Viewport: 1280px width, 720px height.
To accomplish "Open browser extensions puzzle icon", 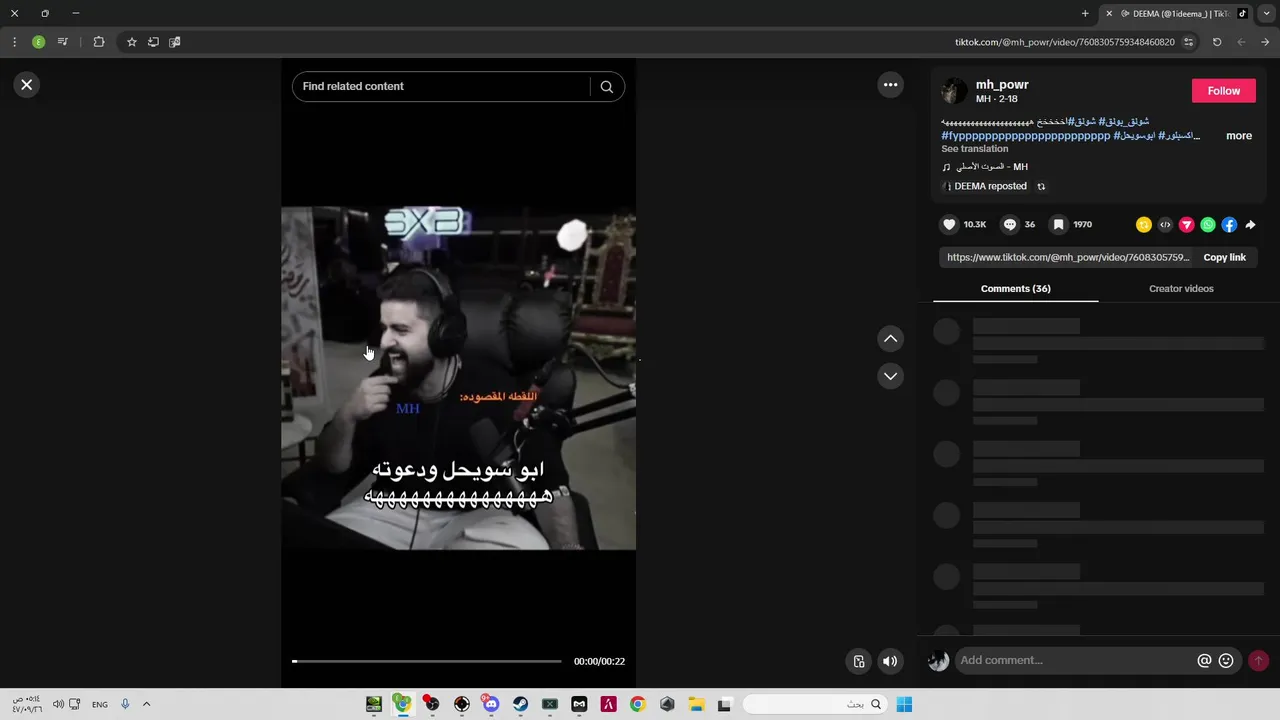I will (98, 42).
